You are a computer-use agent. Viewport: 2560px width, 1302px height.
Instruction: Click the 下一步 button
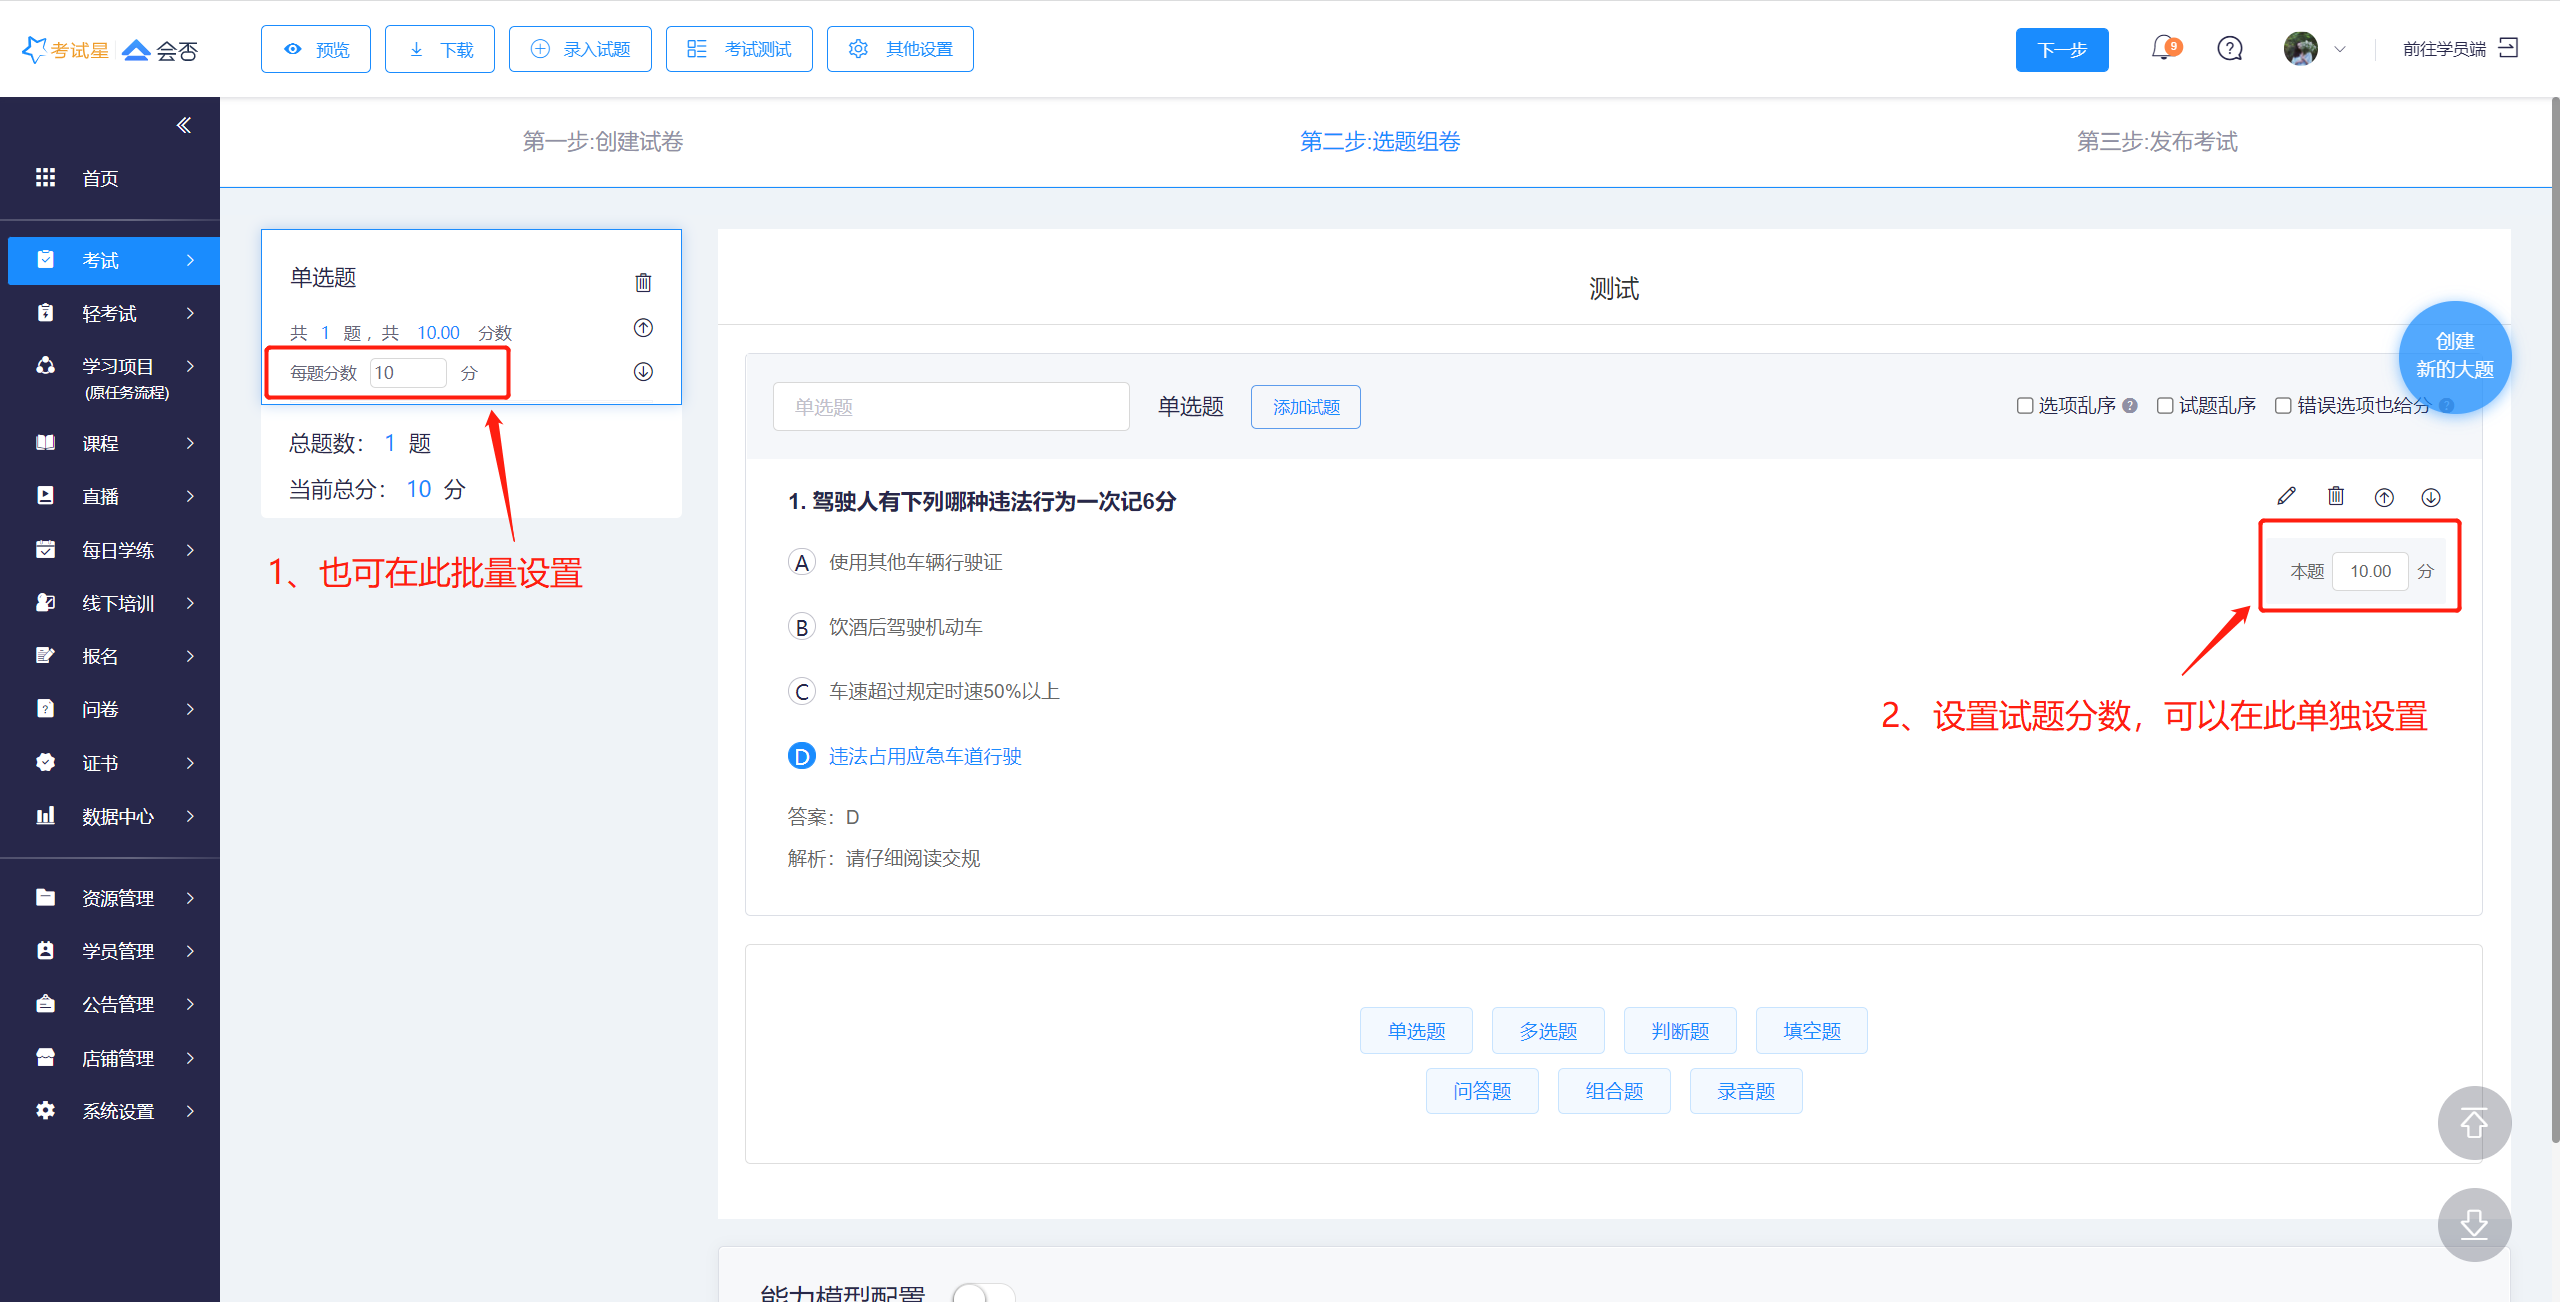(2061, 50)
